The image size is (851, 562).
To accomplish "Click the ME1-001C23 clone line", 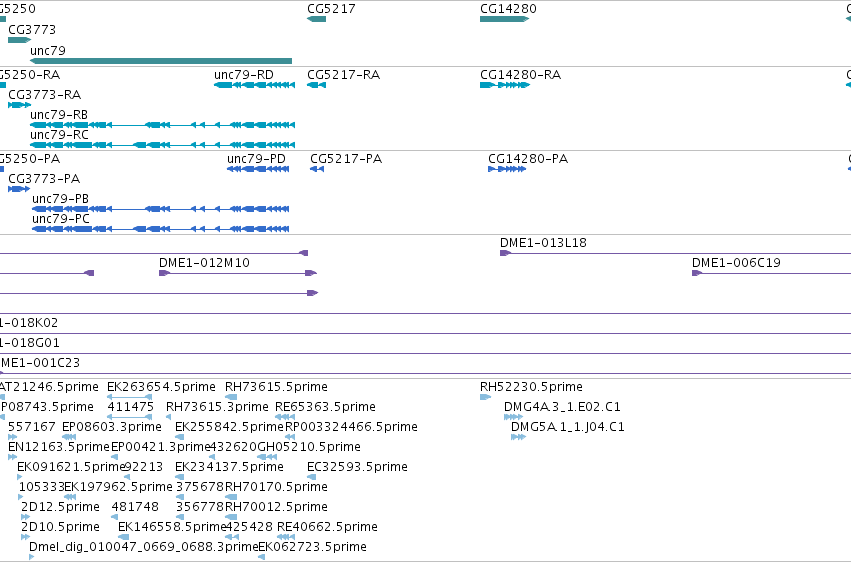I will pos(426,373).
